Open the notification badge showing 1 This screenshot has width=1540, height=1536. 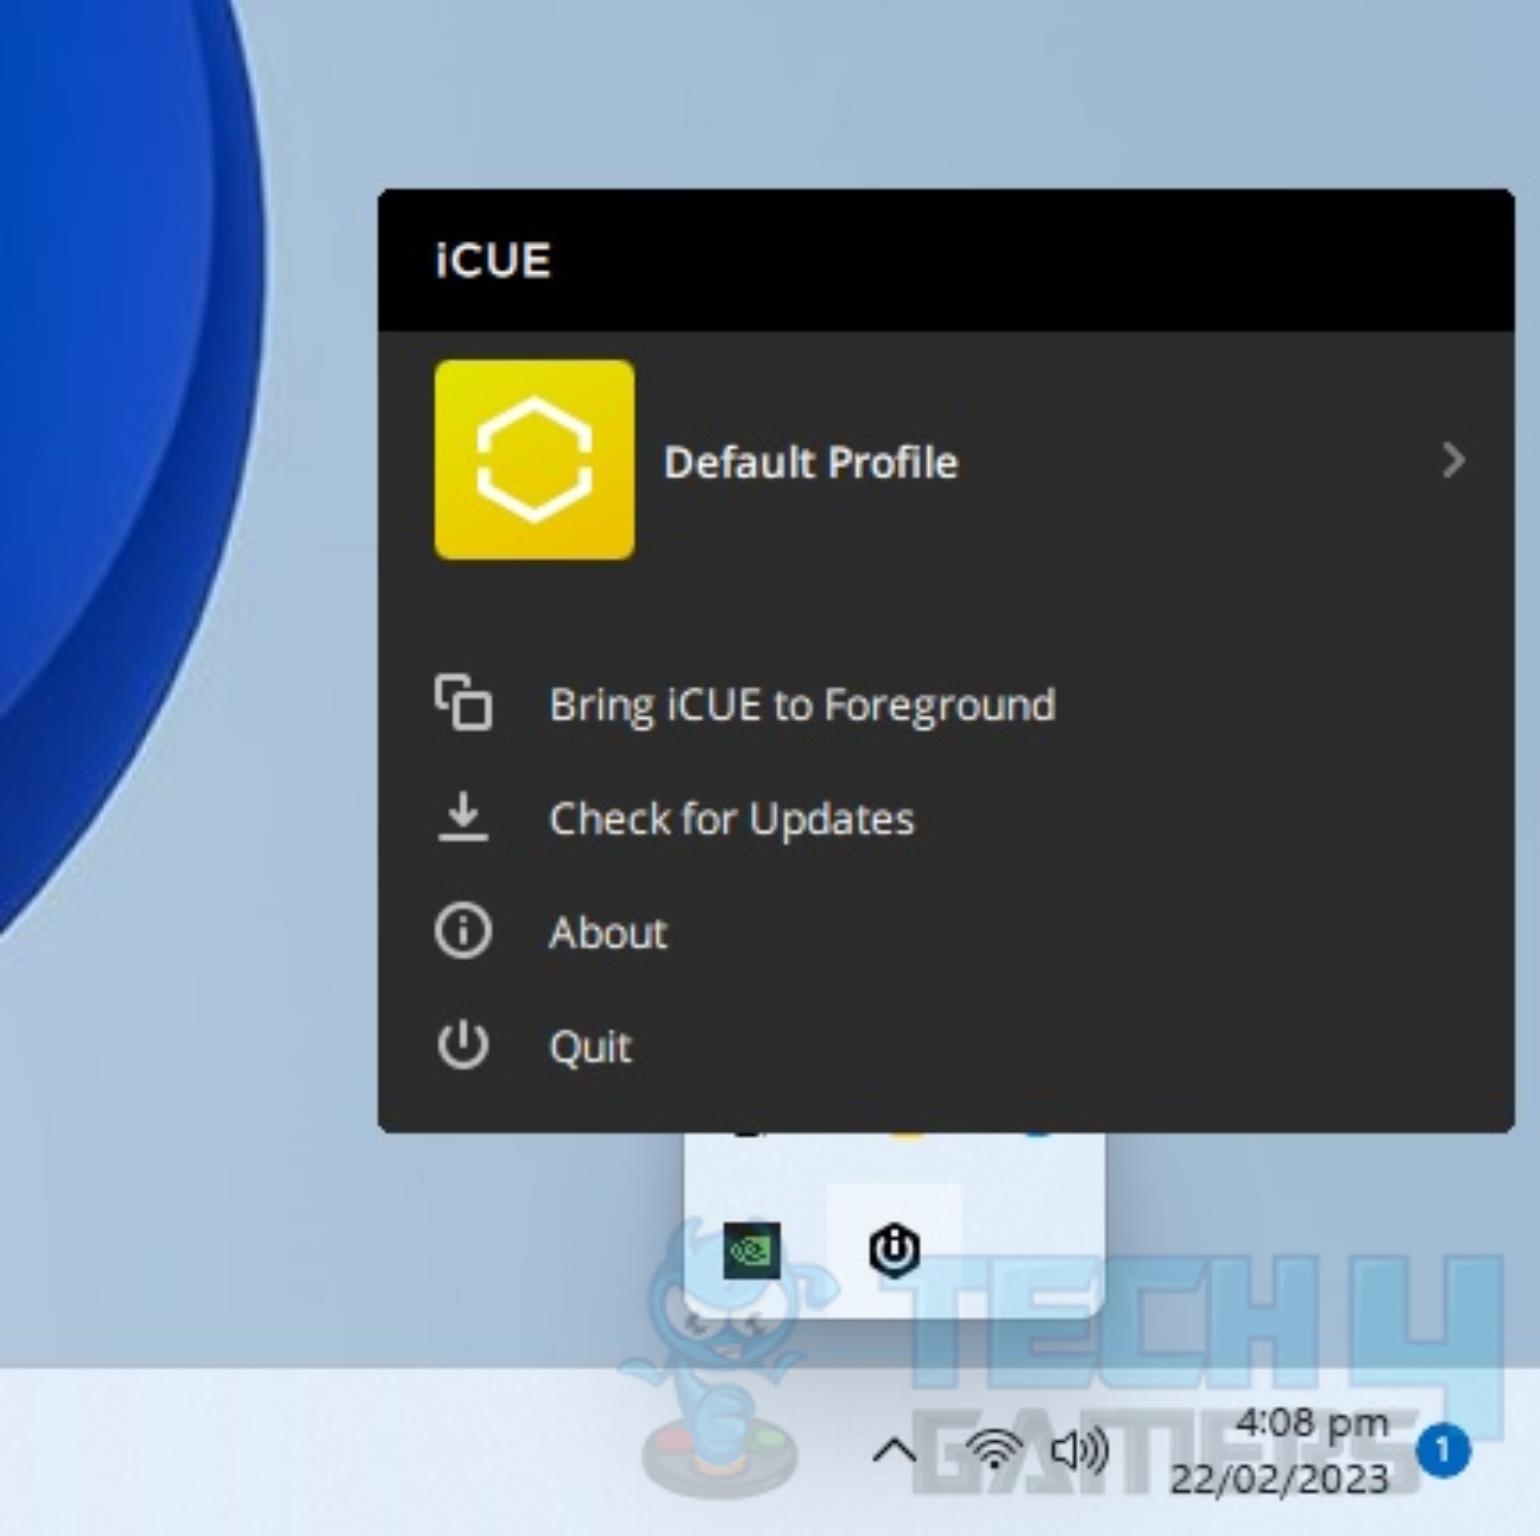(x=1442, y=1450)
